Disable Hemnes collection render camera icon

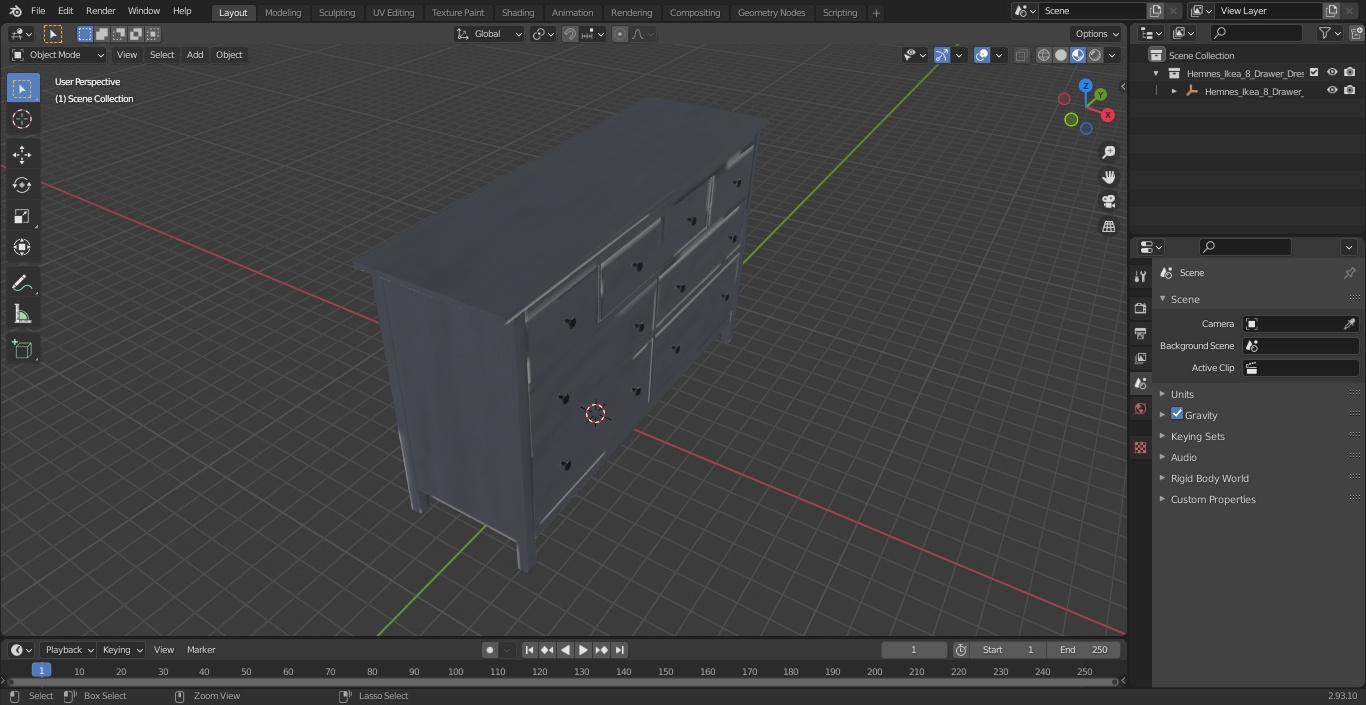1350,72
